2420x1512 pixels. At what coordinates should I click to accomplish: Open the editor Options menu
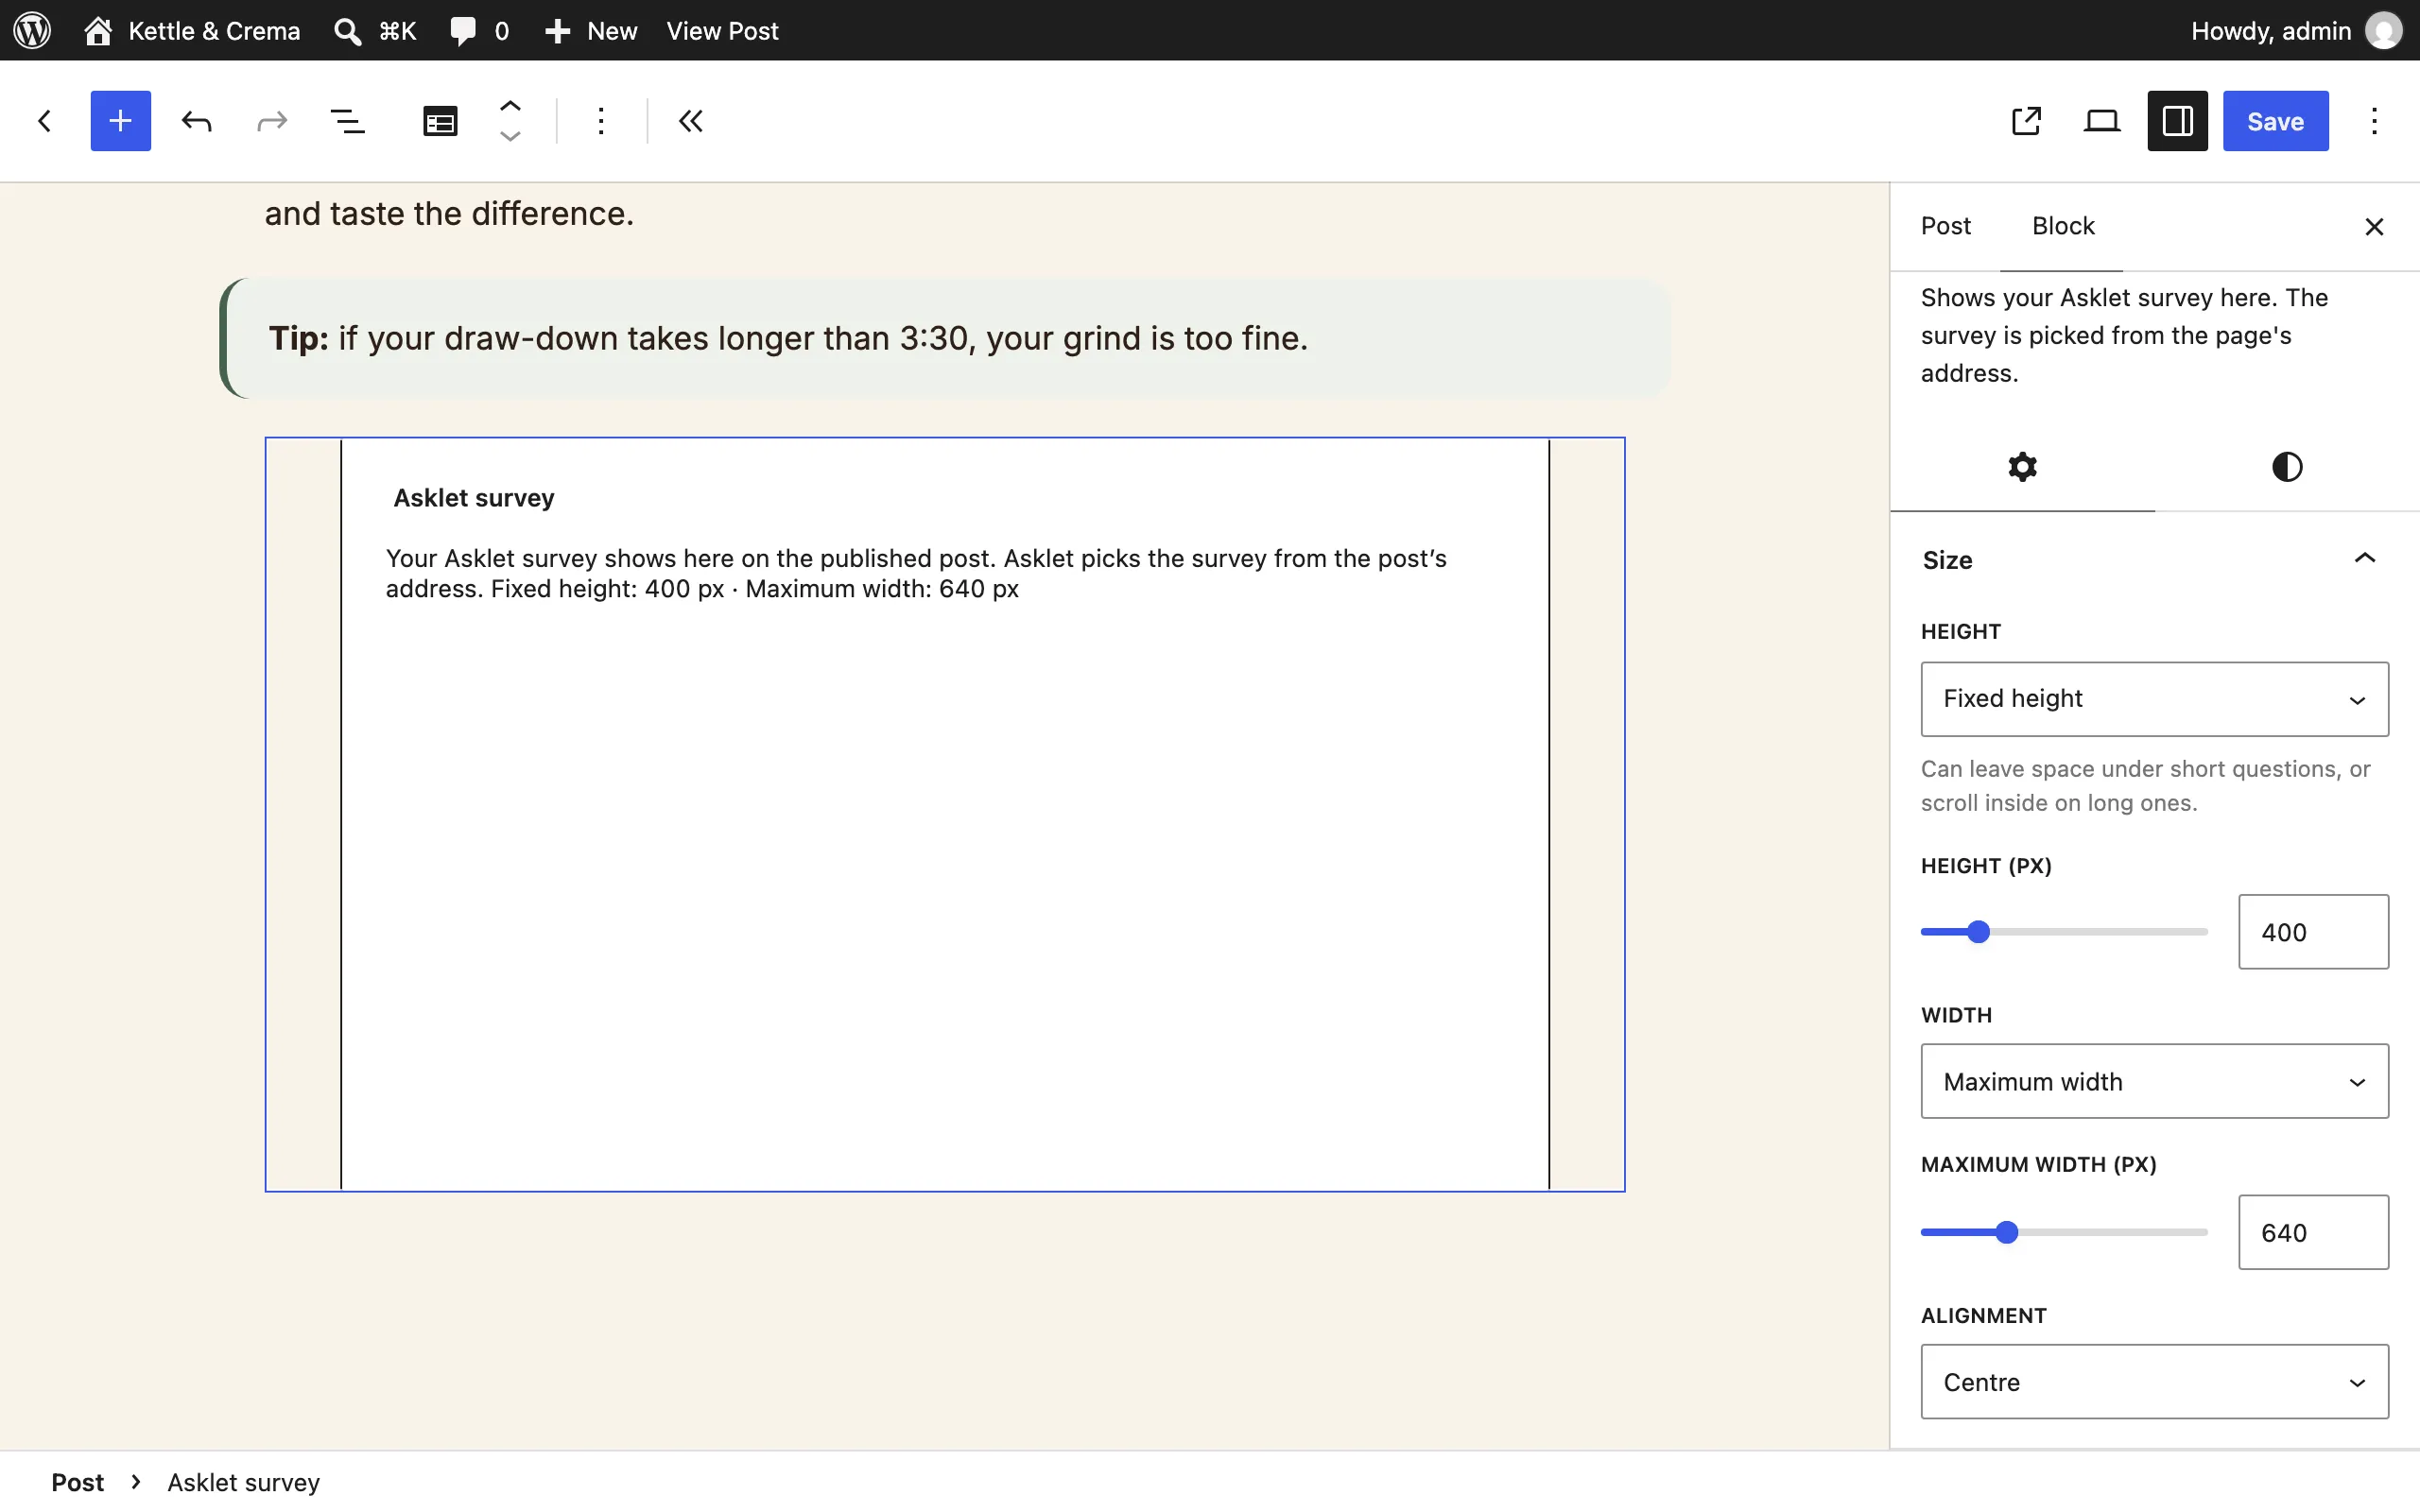point(2374,121)
